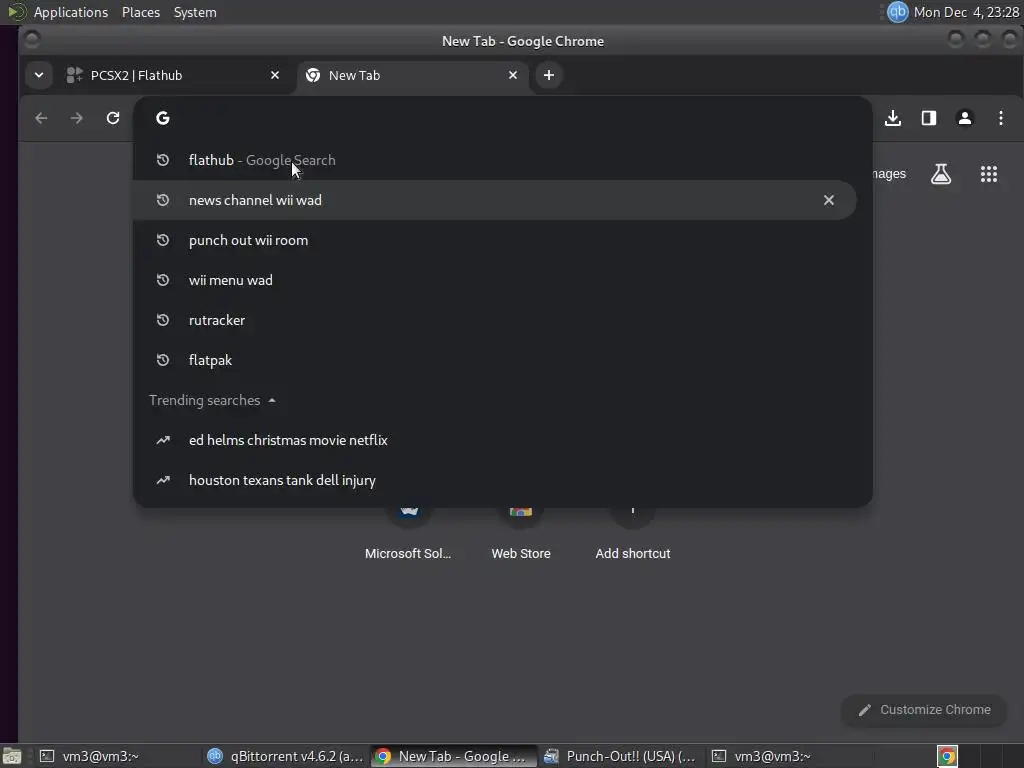Click the browser back arrow
This screenshot has height=768, width=1024.
pos(41,118)
